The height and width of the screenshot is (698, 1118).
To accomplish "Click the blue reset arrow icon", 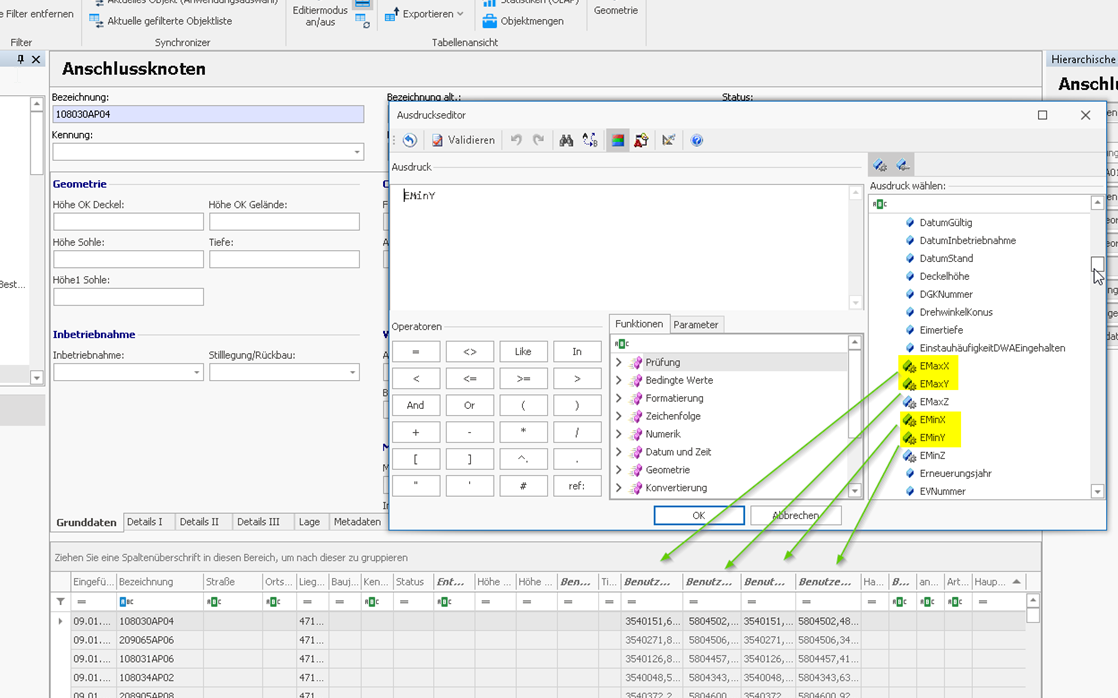I will point(409,141).
